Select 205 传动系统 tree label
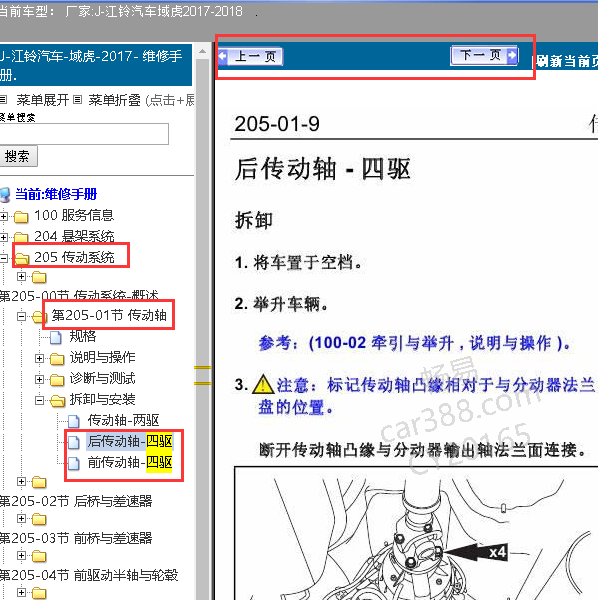Viewport: 598px width, 600px height. 74,257
